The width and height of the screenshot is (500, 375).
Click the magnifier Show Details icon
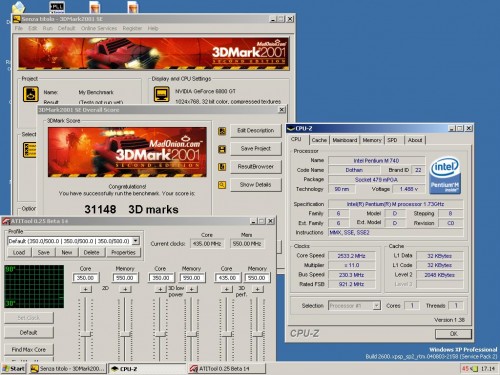[222, 185]
